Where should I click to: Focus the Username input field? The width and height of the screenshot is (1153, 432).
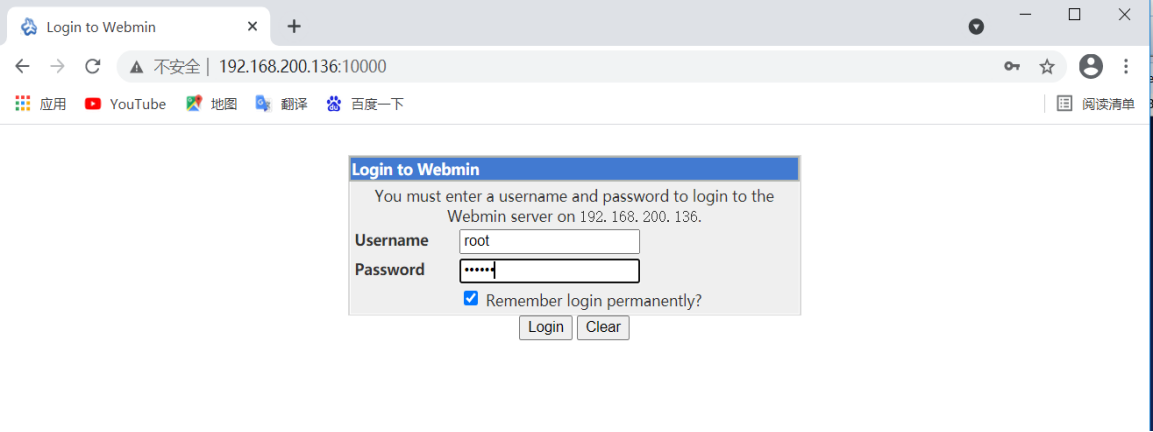point(549,241)
